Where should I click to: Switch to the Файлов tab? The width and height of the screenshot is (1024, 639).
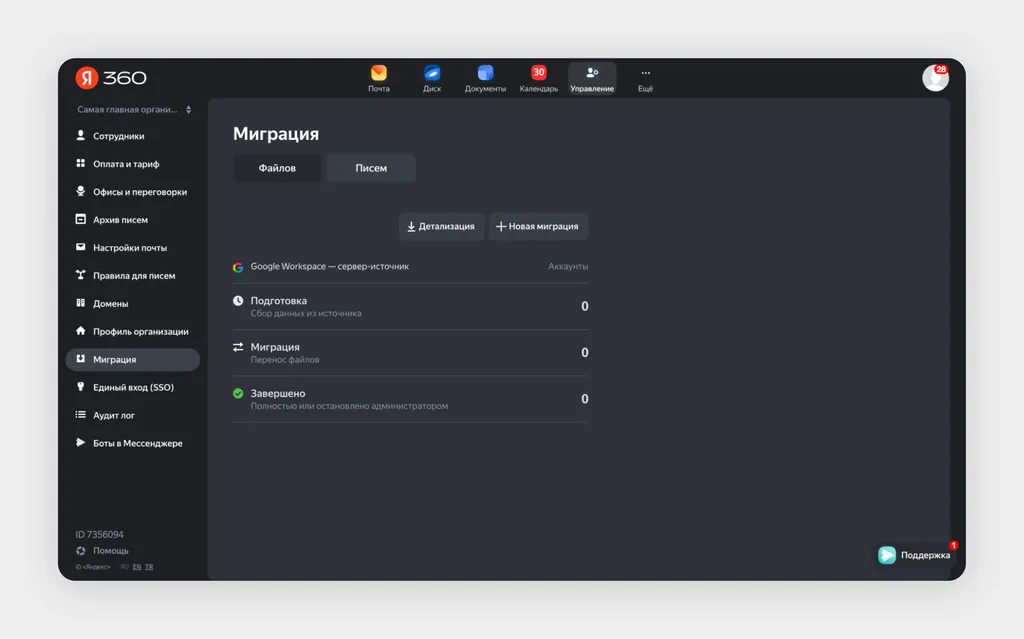pyautogui.click(x=277, y=168)
